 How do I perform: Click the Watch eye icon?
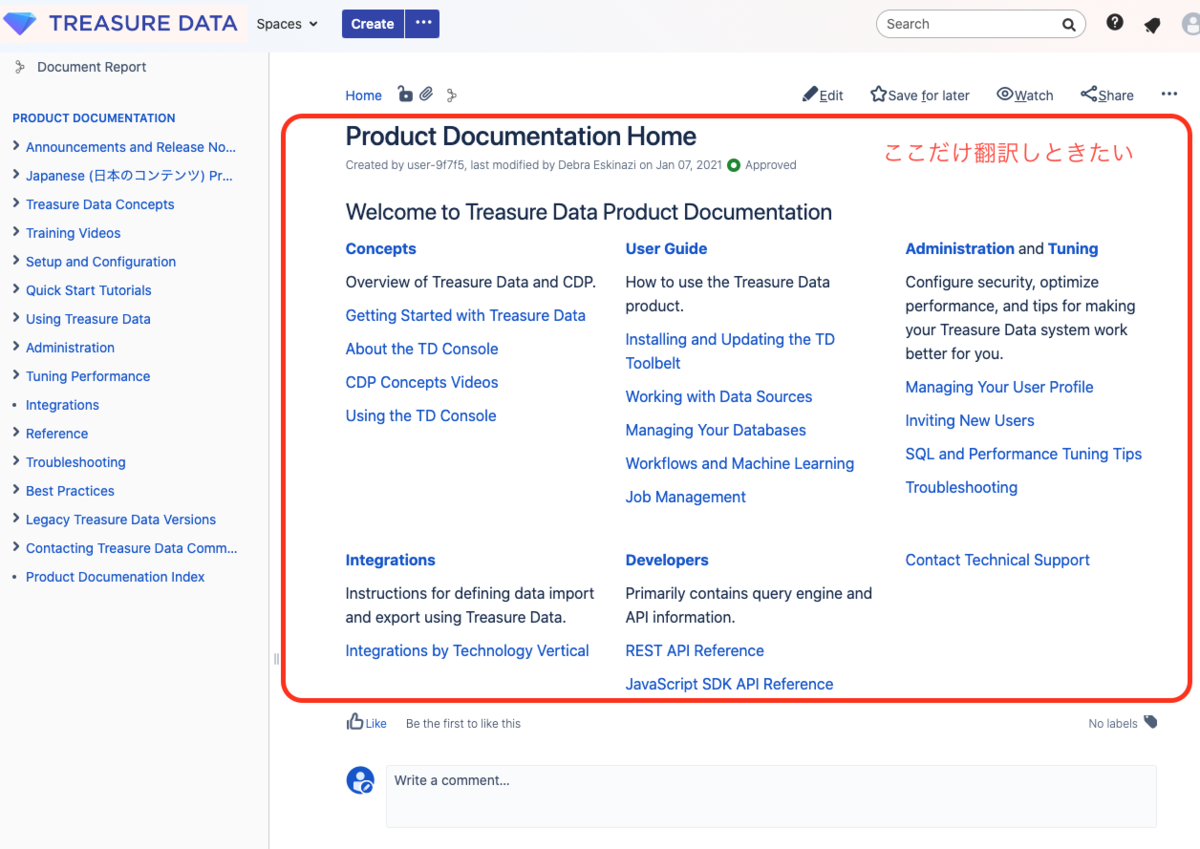(1005, 94)
